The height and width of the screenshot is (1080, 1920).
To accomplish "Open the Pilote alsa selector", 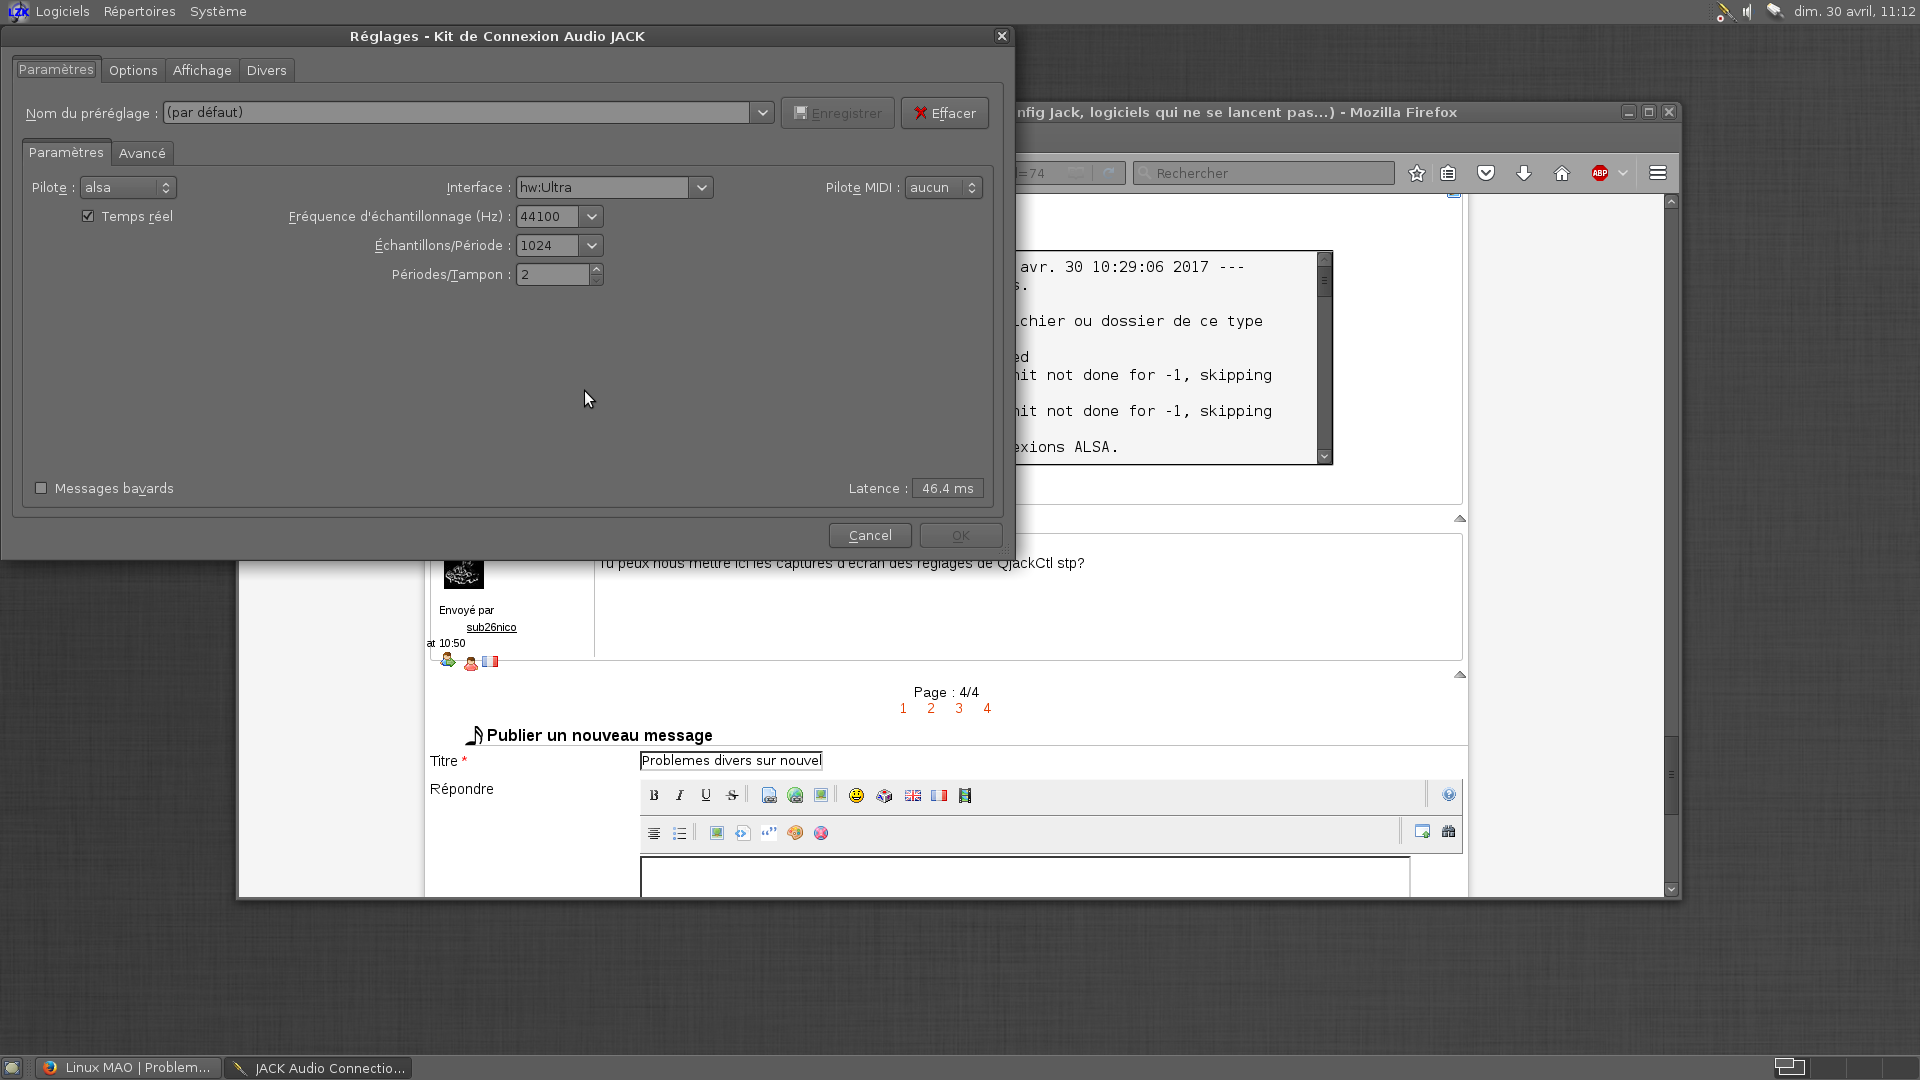I will (128, 188).
